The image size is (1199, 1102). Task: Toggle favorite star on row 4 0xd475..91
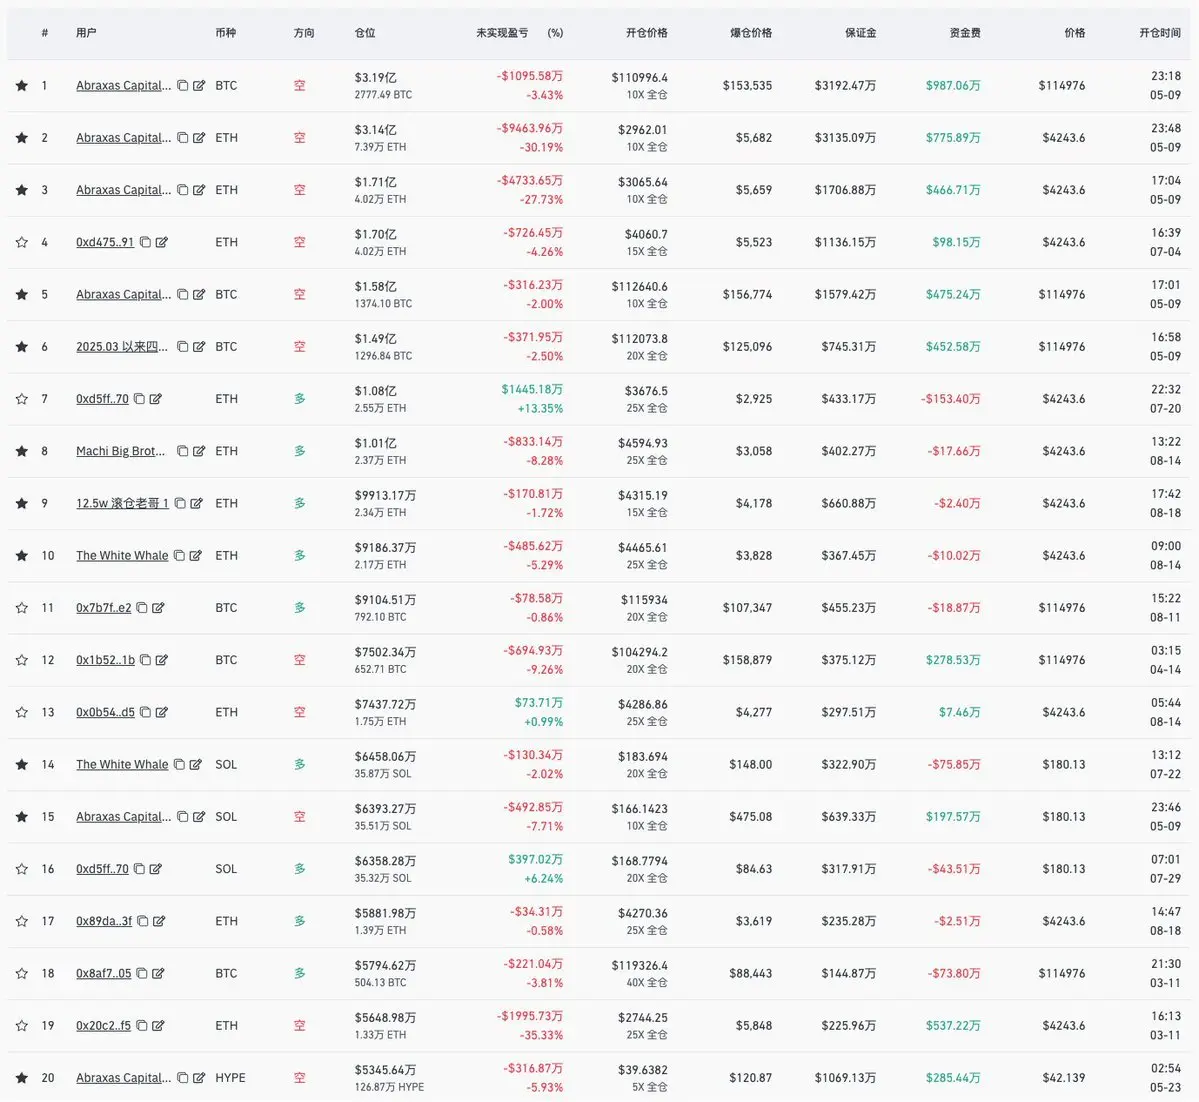pyautogui.click(x=21, y=242)
